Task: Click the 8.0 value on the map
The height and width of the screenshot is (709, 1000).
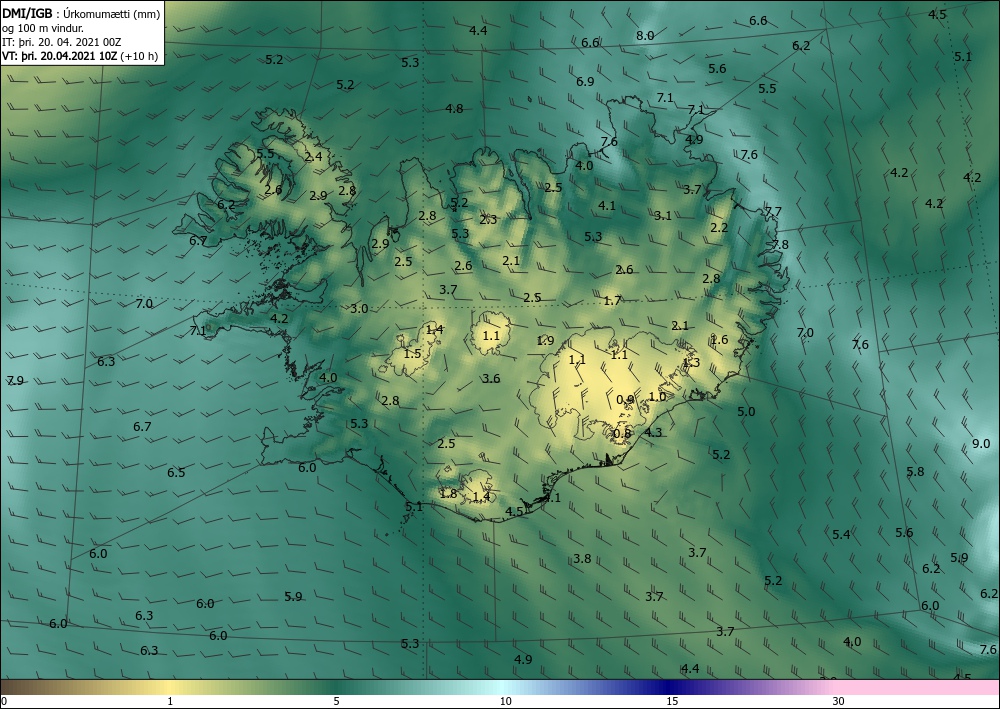Action: pyautogui.click(x=645, y=36)
